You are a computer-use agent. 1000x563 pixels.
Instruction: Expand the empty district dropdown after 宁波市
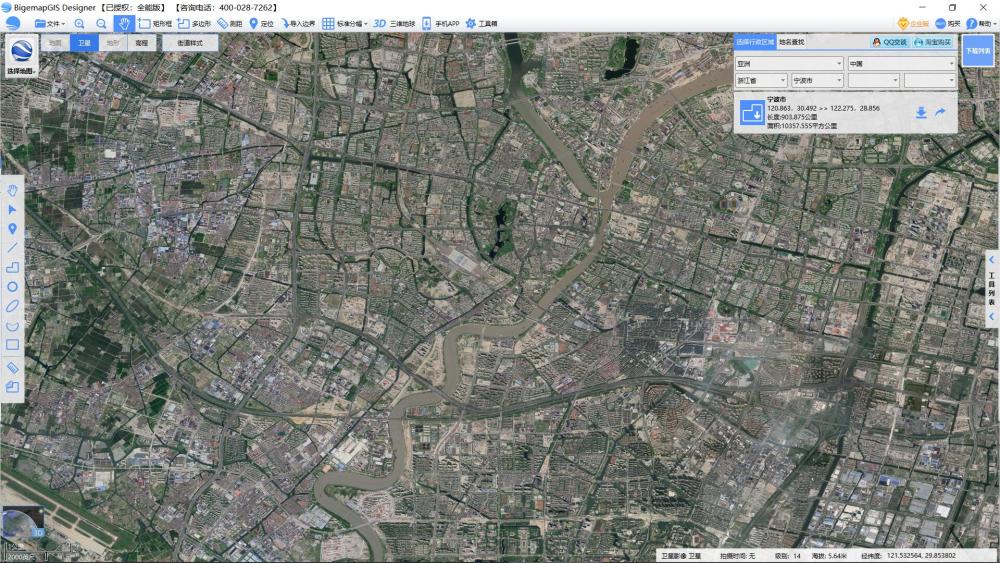(874, 80)
